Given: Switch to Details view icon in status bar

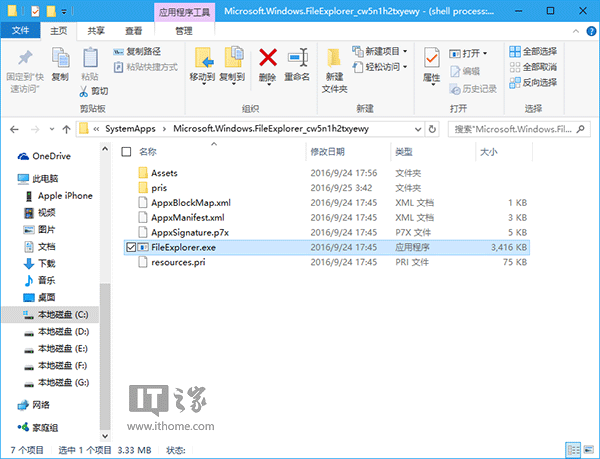Looking at the screenshot, I should 573,450.
